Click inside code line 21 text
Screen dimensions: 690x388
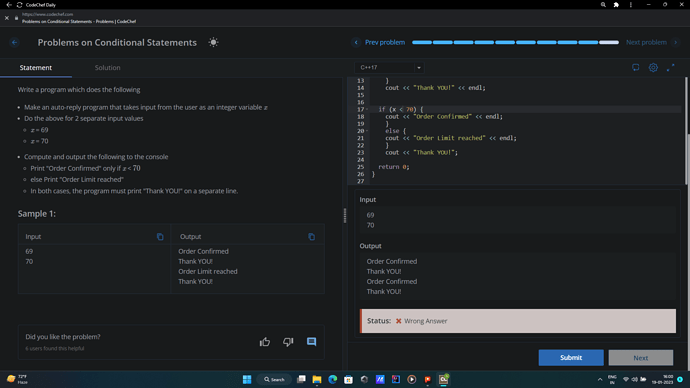[x=451, y=138]
